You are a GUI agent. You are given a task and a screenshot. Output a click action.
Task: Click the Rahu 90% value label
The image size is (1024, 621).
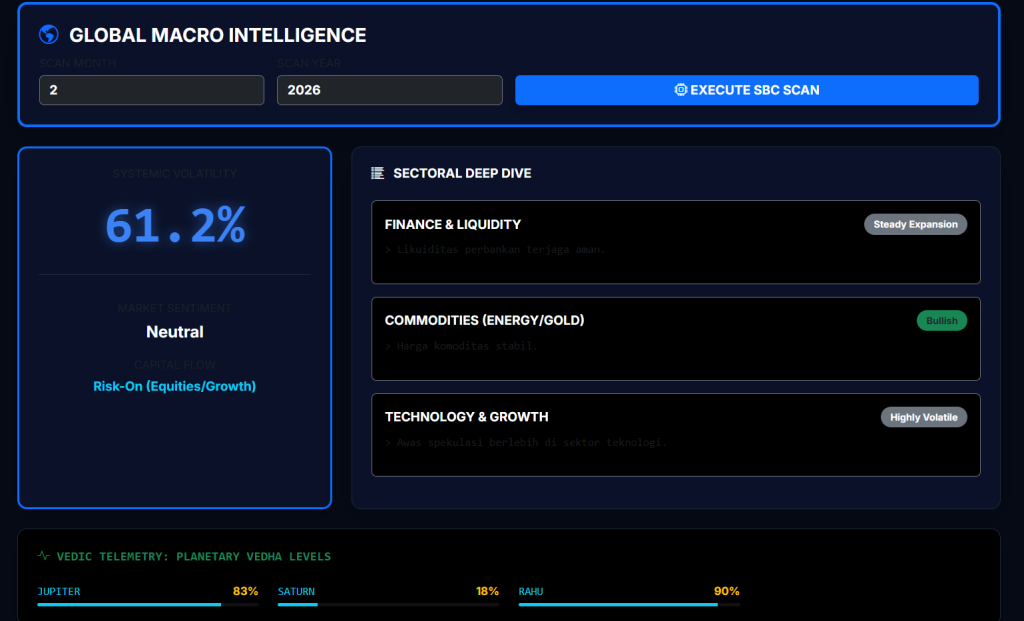(726, 591)
